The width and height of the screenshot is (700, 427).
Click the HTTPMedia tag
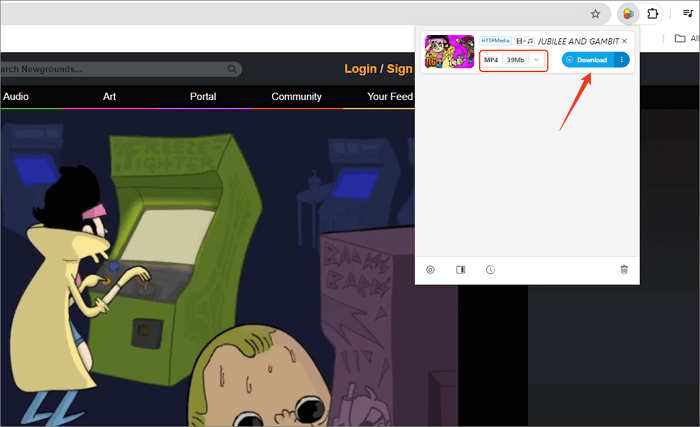(x=496, y=41)
